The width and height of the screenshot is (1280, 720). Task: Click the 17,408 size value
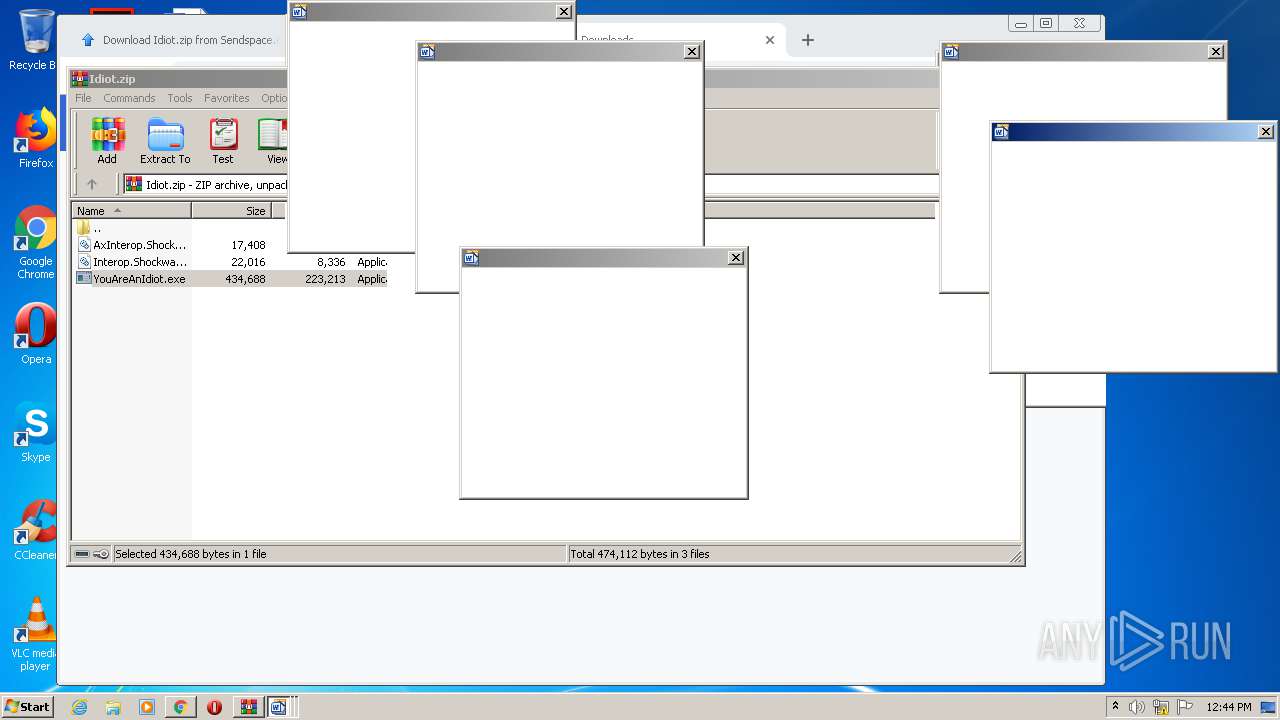248,245
